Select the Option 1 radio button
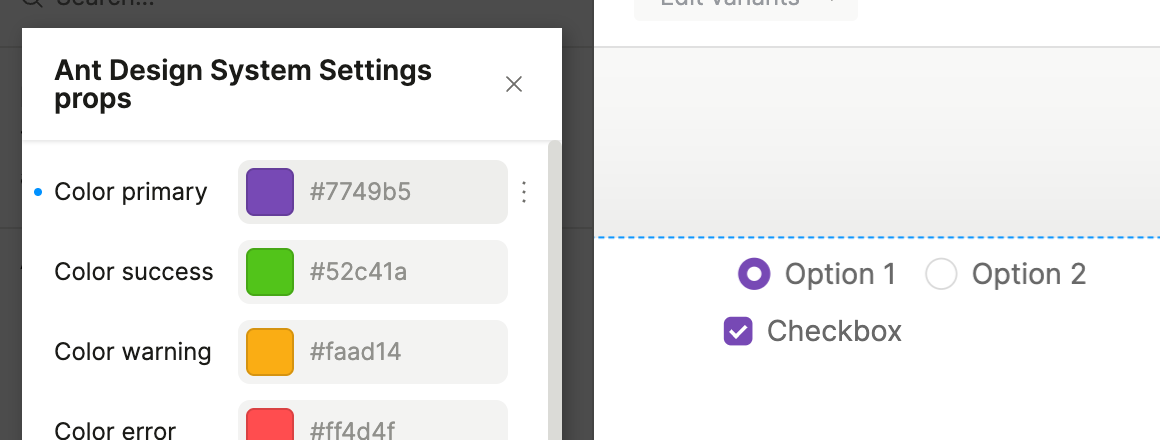 754,273
